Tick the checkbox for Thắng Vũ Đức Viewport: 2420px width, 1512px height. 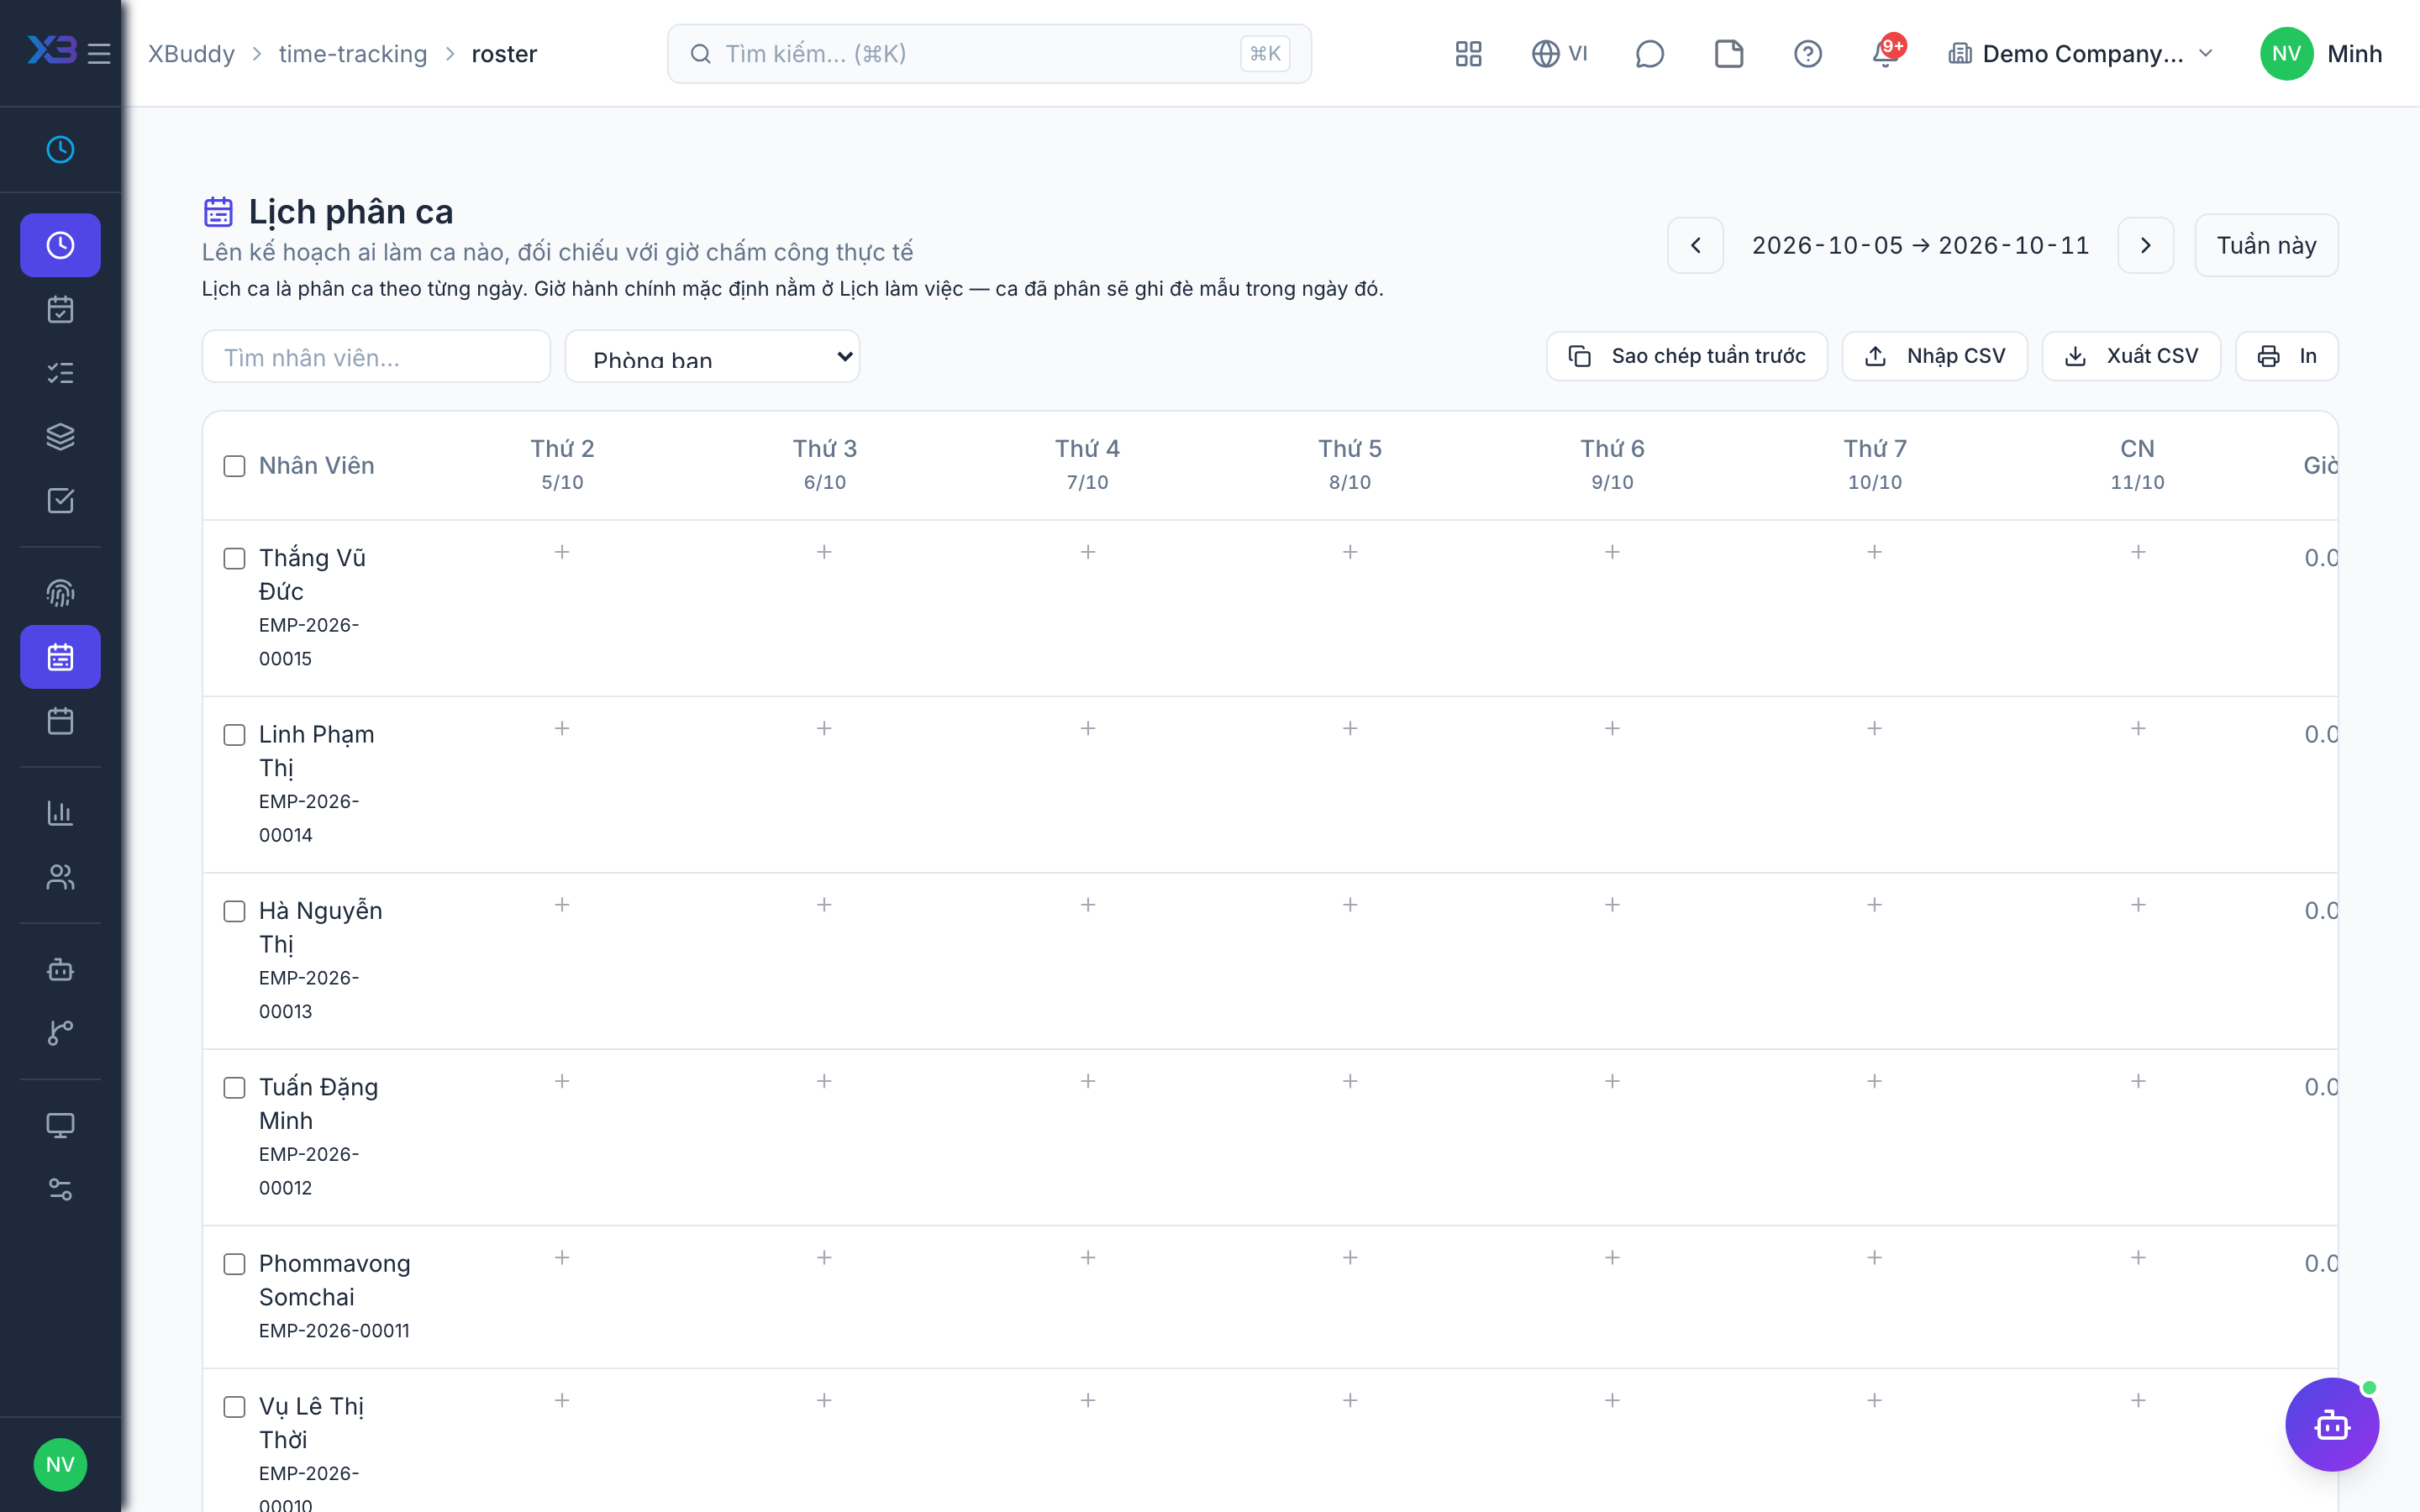click(234, 558)
